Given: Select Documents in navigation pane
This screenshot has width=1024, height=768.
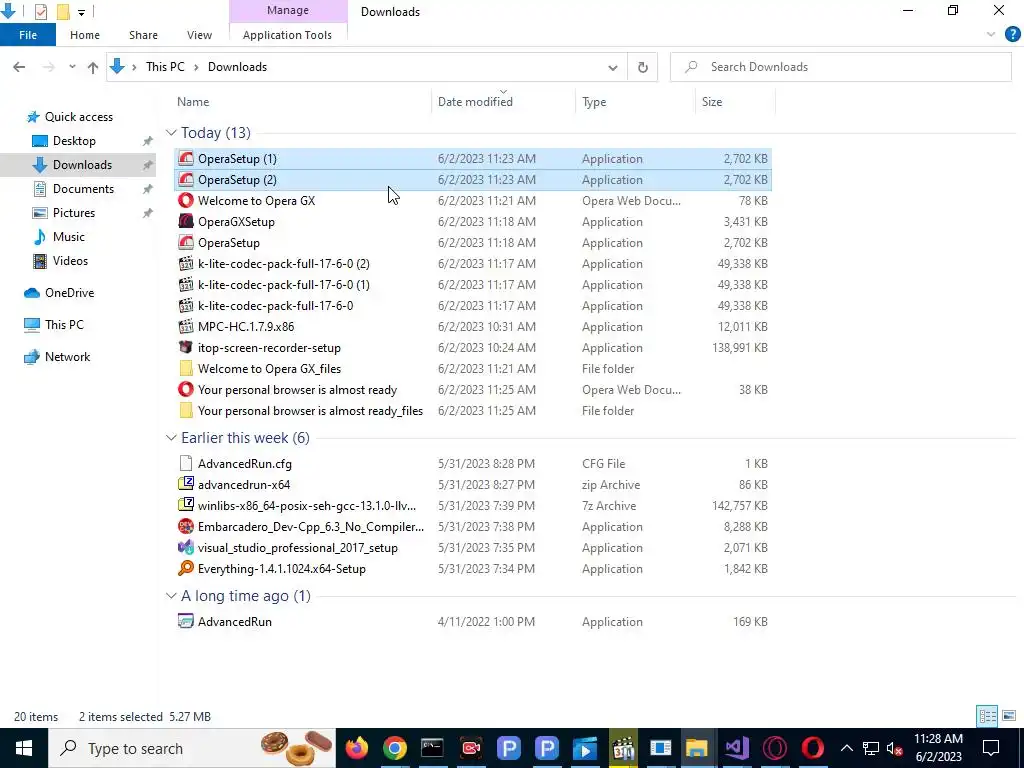Looking at the screenshot, I should pyautogui.click(x=83, y=189).
